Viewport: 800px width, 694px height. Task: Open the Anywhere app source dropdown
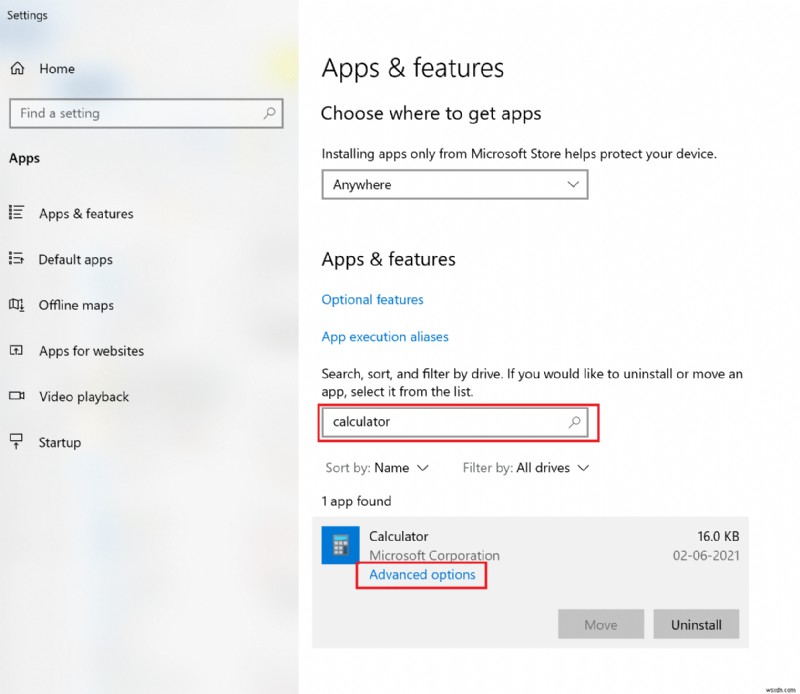(x=454, y=185)
